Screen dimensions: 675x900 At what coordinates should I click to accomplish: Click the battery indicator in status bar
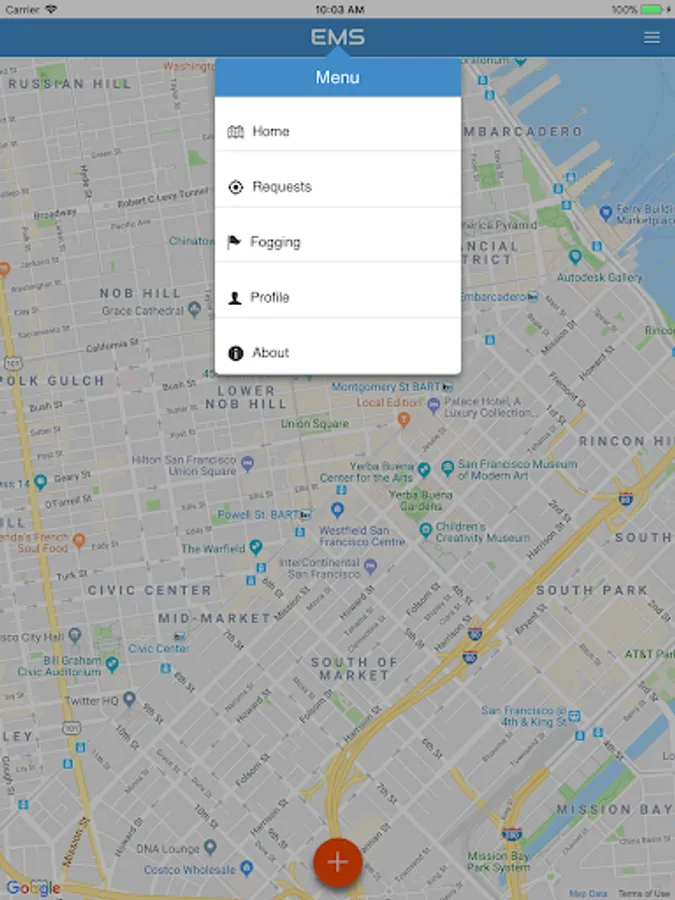[x=650, y=9]
